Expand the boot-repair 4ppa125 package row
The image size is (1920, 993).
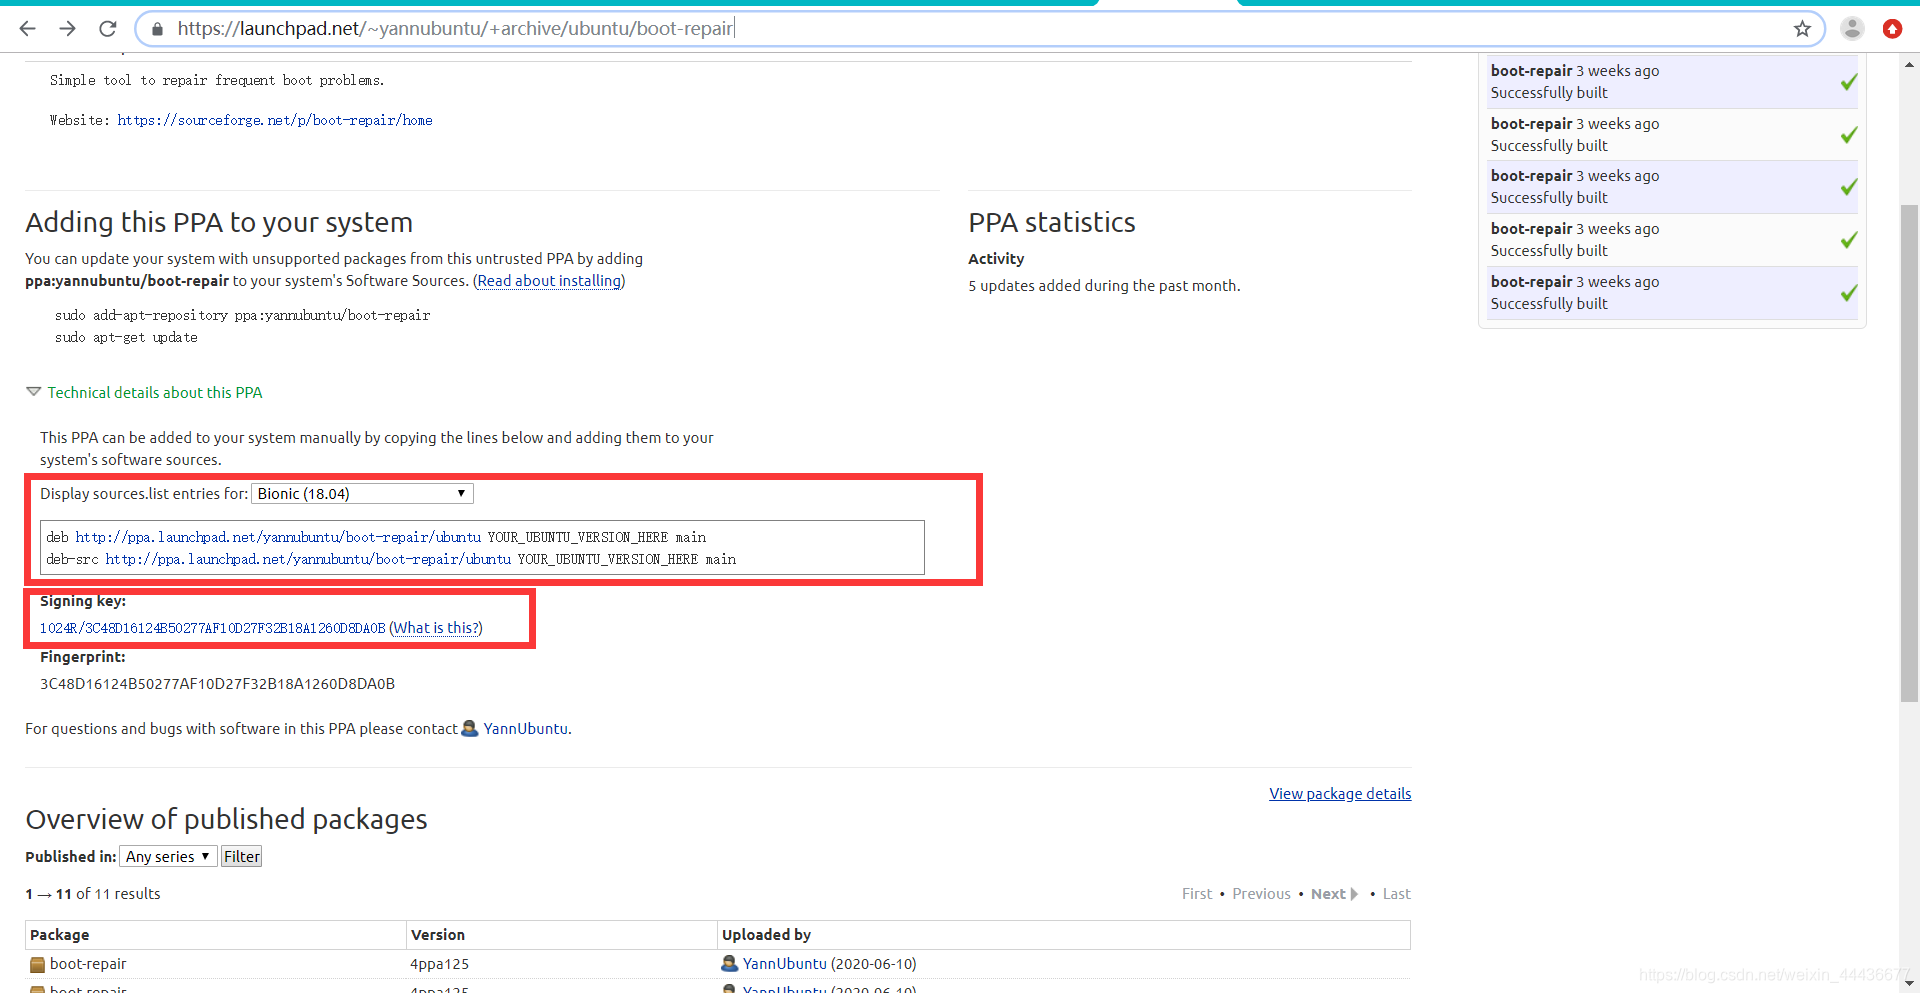pos(88,964)
